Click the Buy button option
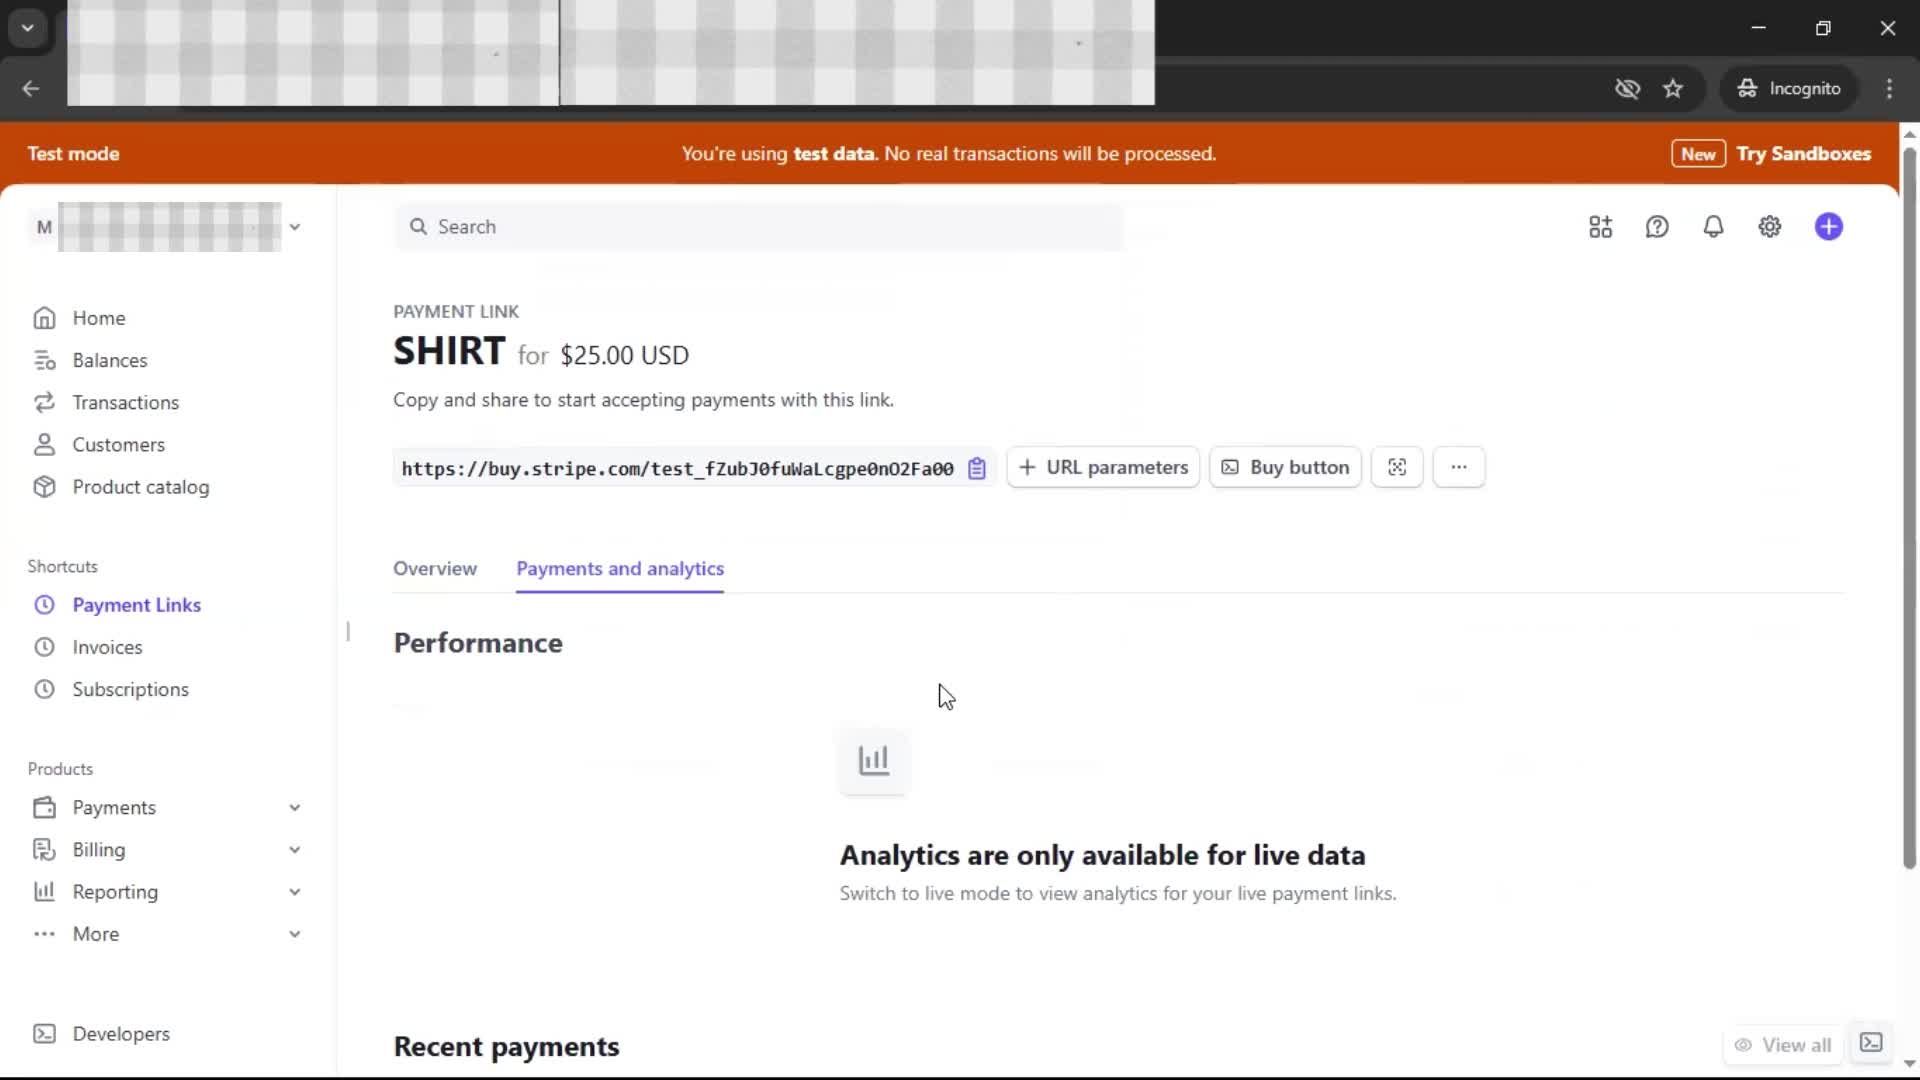Viewport: 1920px width, 1080px height. click(x=1285, y=467)
